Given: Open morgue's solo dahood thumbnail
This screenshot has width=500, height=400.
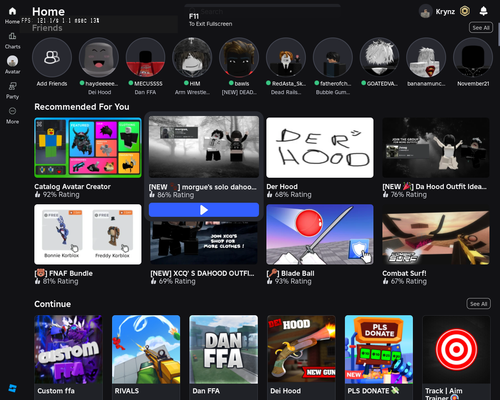Looking at the screenshot, I should click(204, 147).
